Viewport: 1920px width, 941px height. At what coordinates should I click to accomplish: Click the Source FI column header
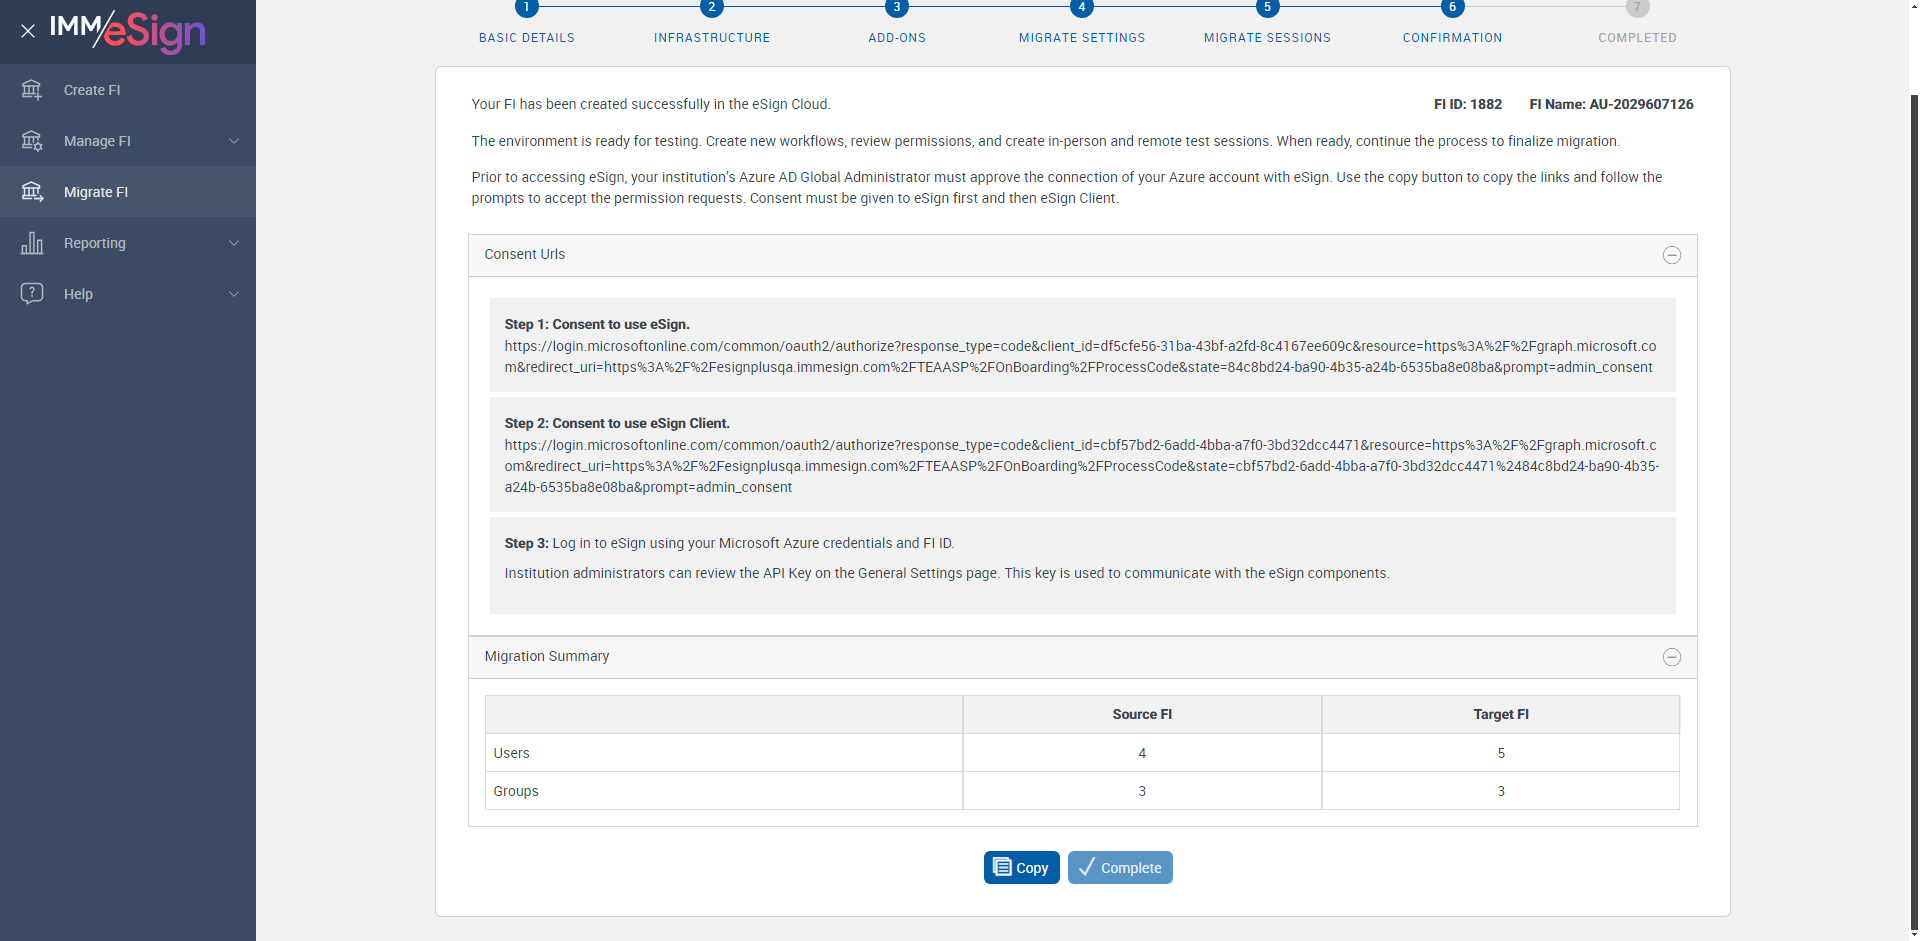[x=1142, y=714]
